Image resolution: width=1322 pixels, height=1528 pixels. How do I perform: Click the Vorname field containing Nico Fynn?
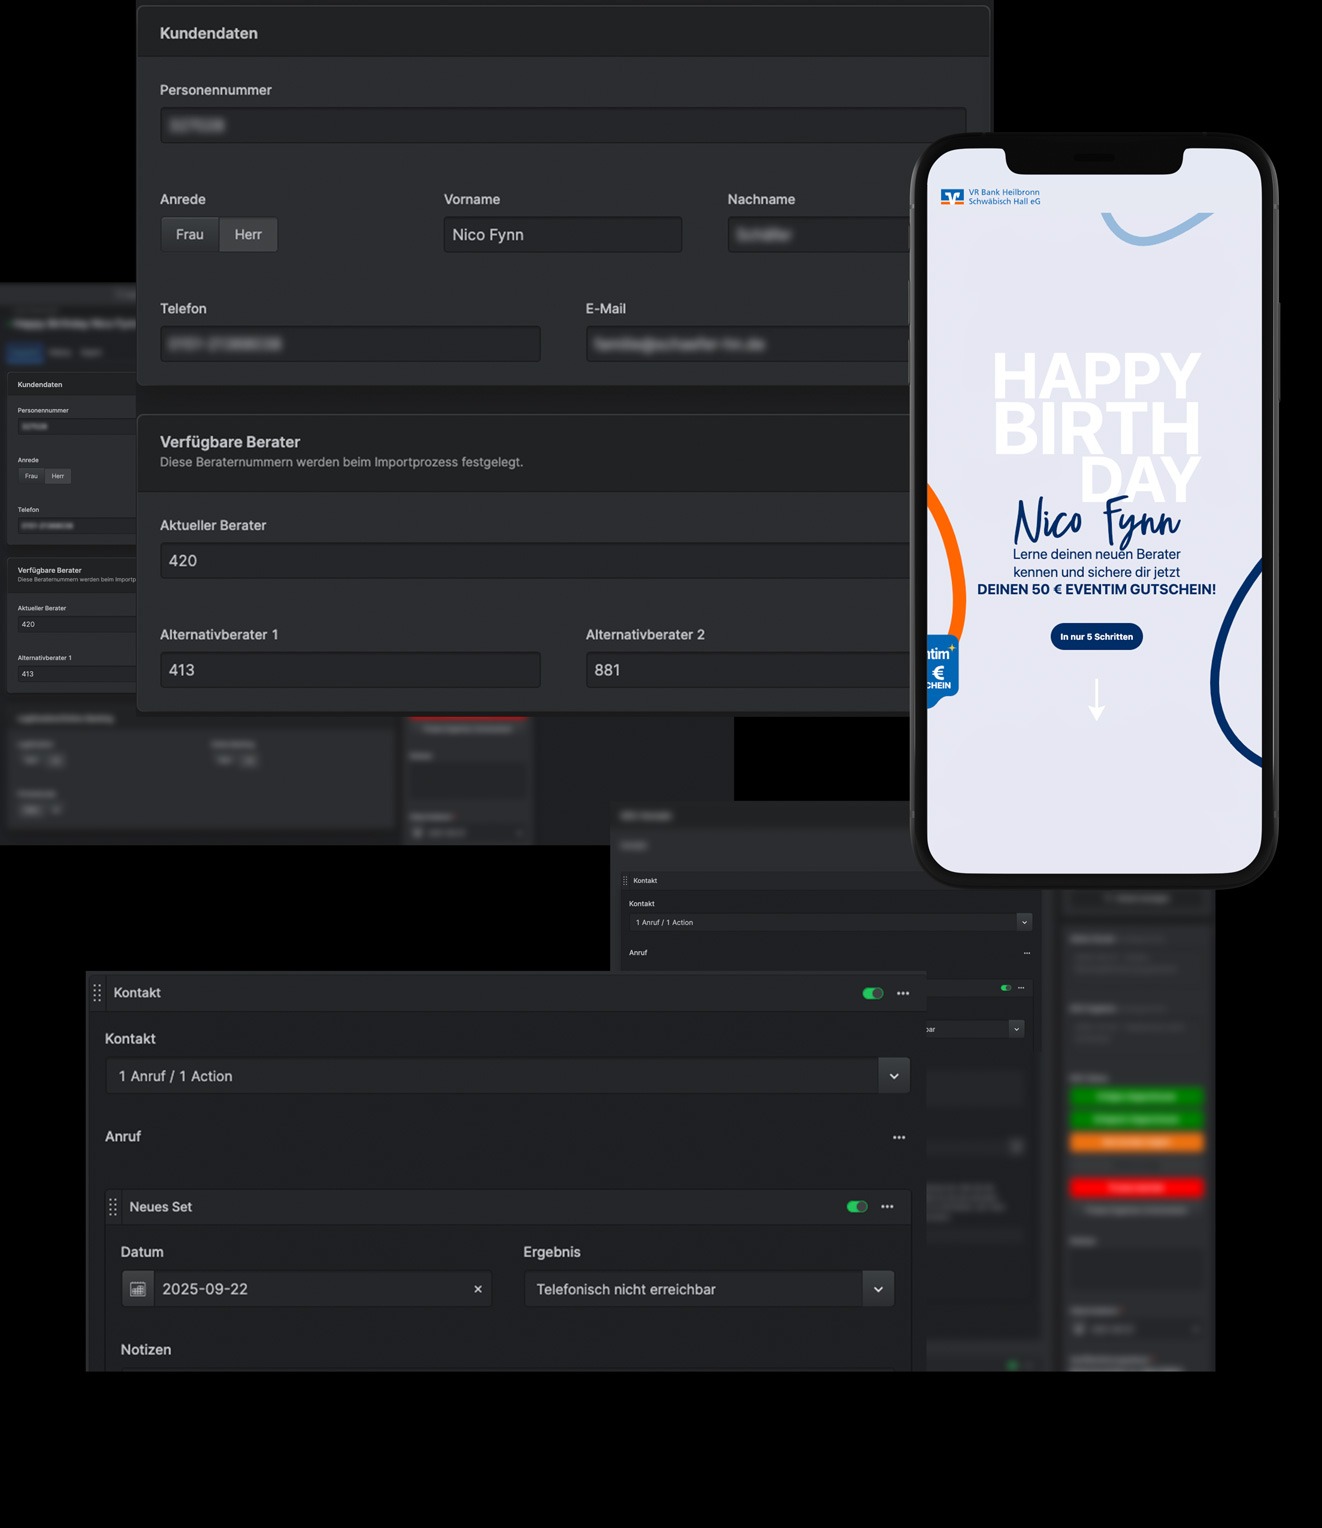tap(562, 235)
